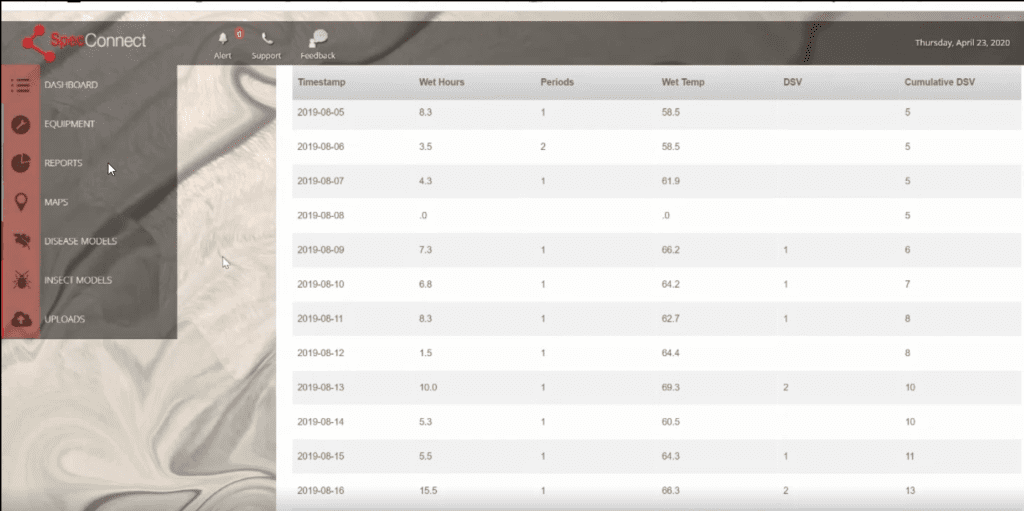
Task: Click the Feedback label in header
Action: click(318, 56)
